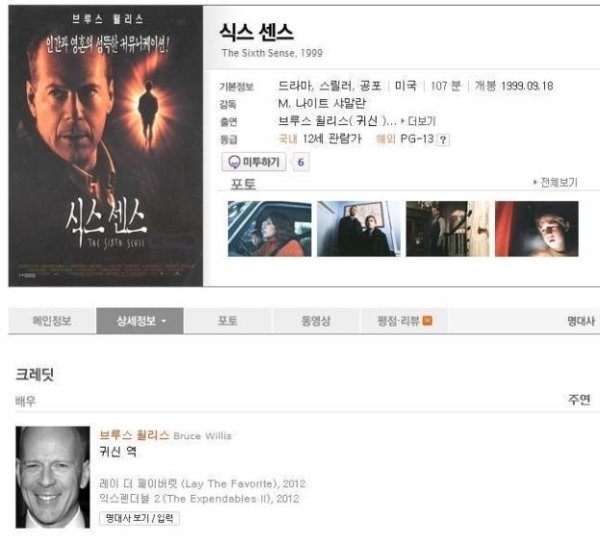Click the orange N badge on 평점·리뷰
The image size is (600, 543).
point(427,320)
